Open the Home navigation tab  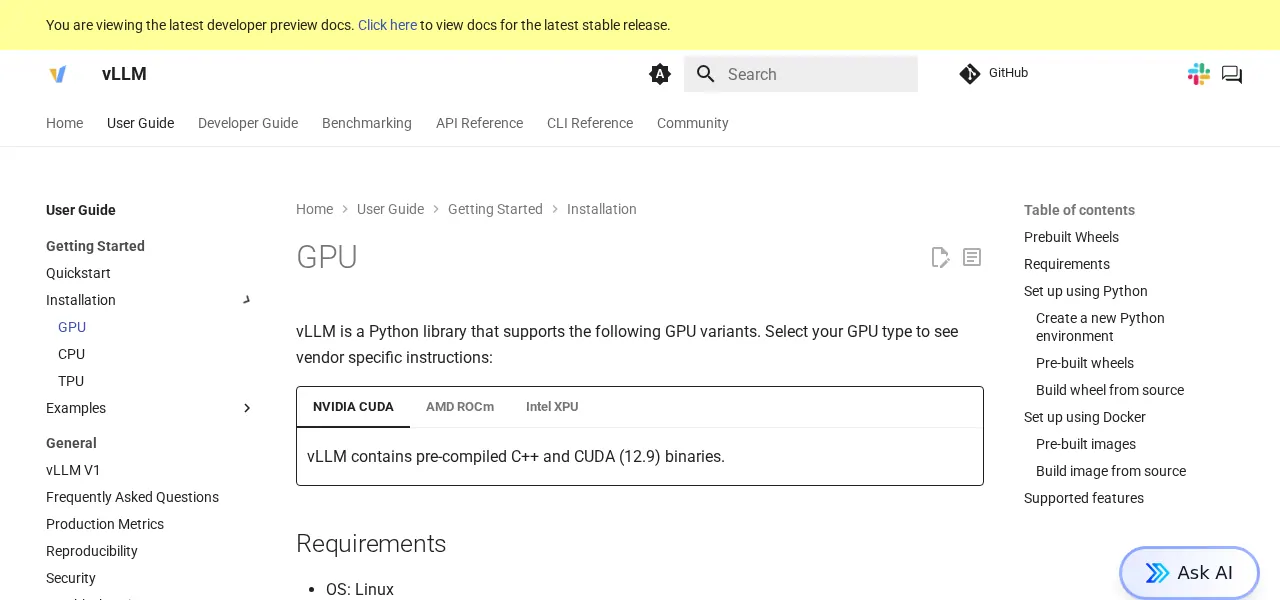[x=64, y=123]
